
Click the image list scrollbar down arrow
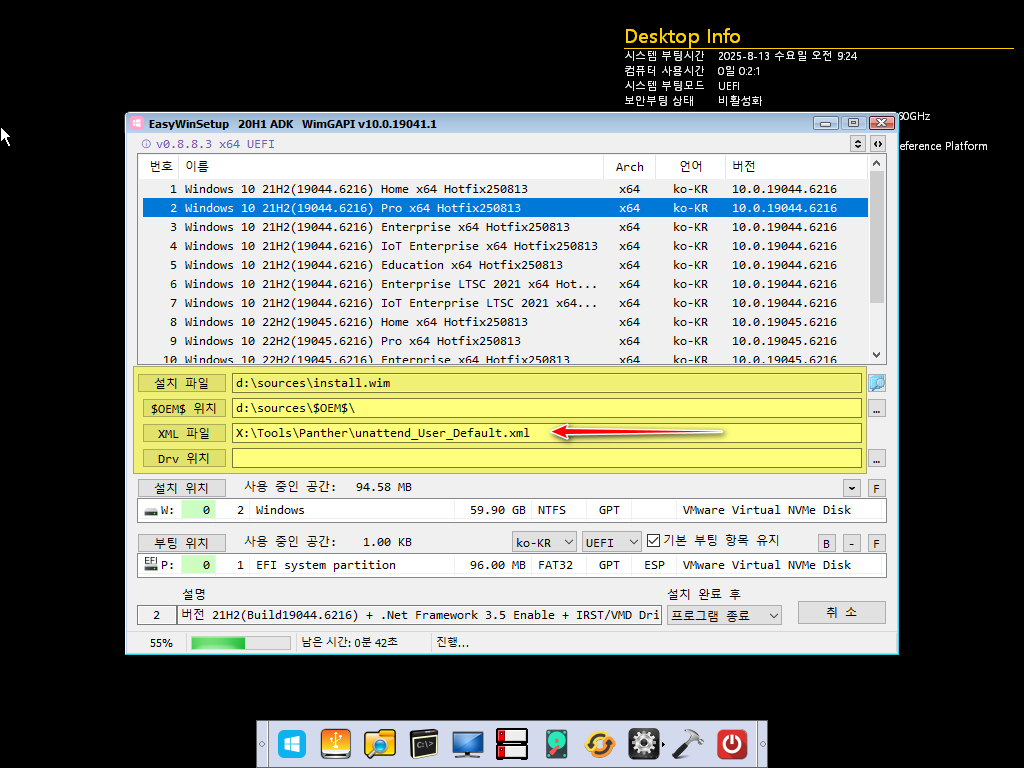click(x=876, y=355)
